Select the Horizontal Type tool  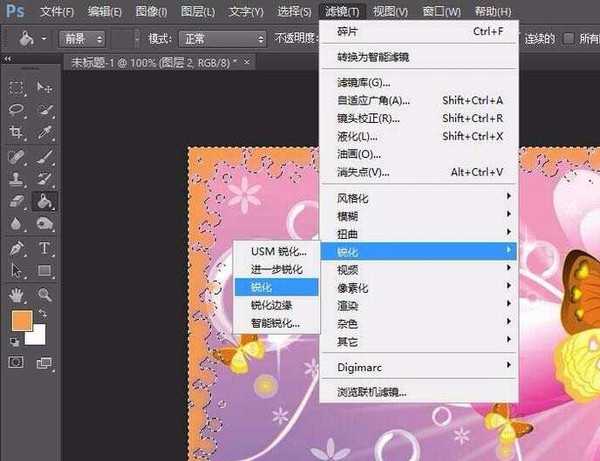click(x=44, y=248)
